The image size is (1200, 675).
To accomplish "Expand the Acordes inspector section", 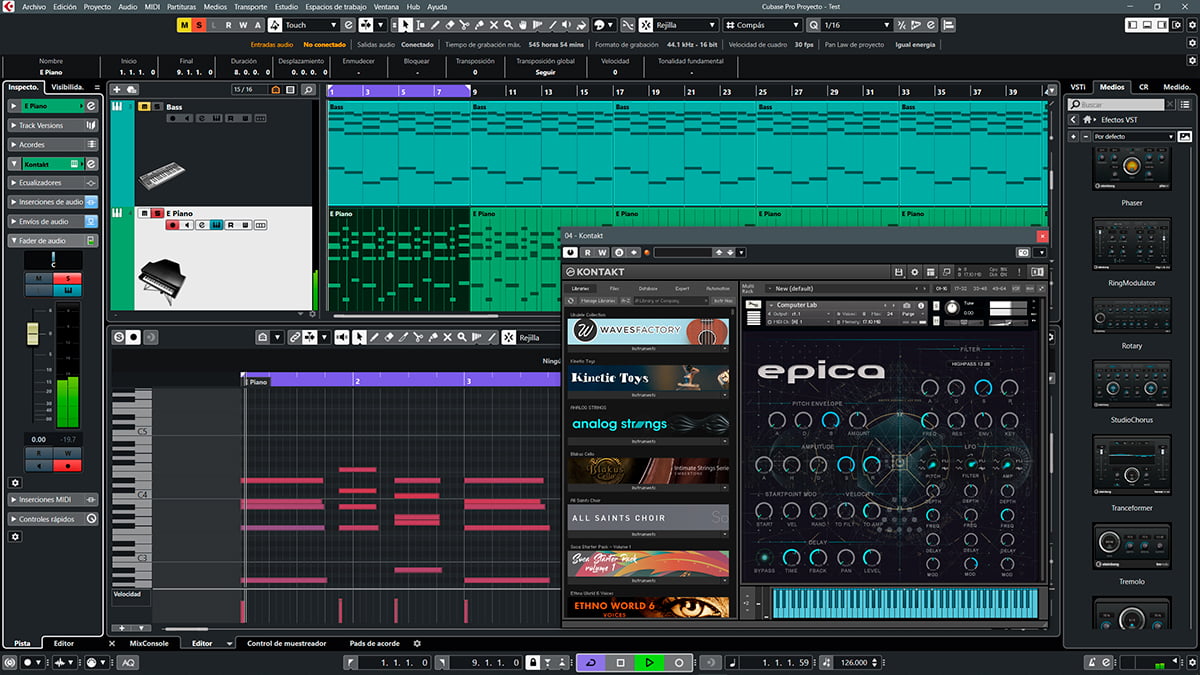I will [x=53, y=145].
